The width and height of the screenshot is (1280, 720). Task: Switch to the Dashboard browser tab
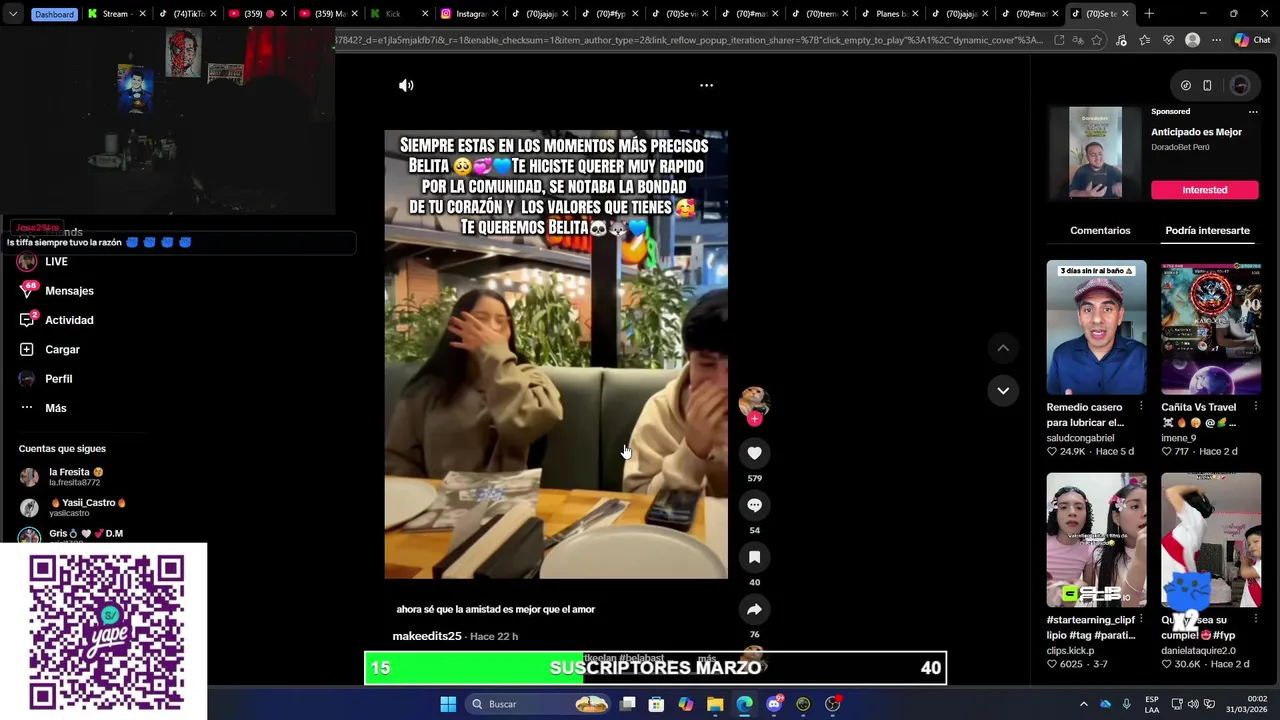(54, 14)
